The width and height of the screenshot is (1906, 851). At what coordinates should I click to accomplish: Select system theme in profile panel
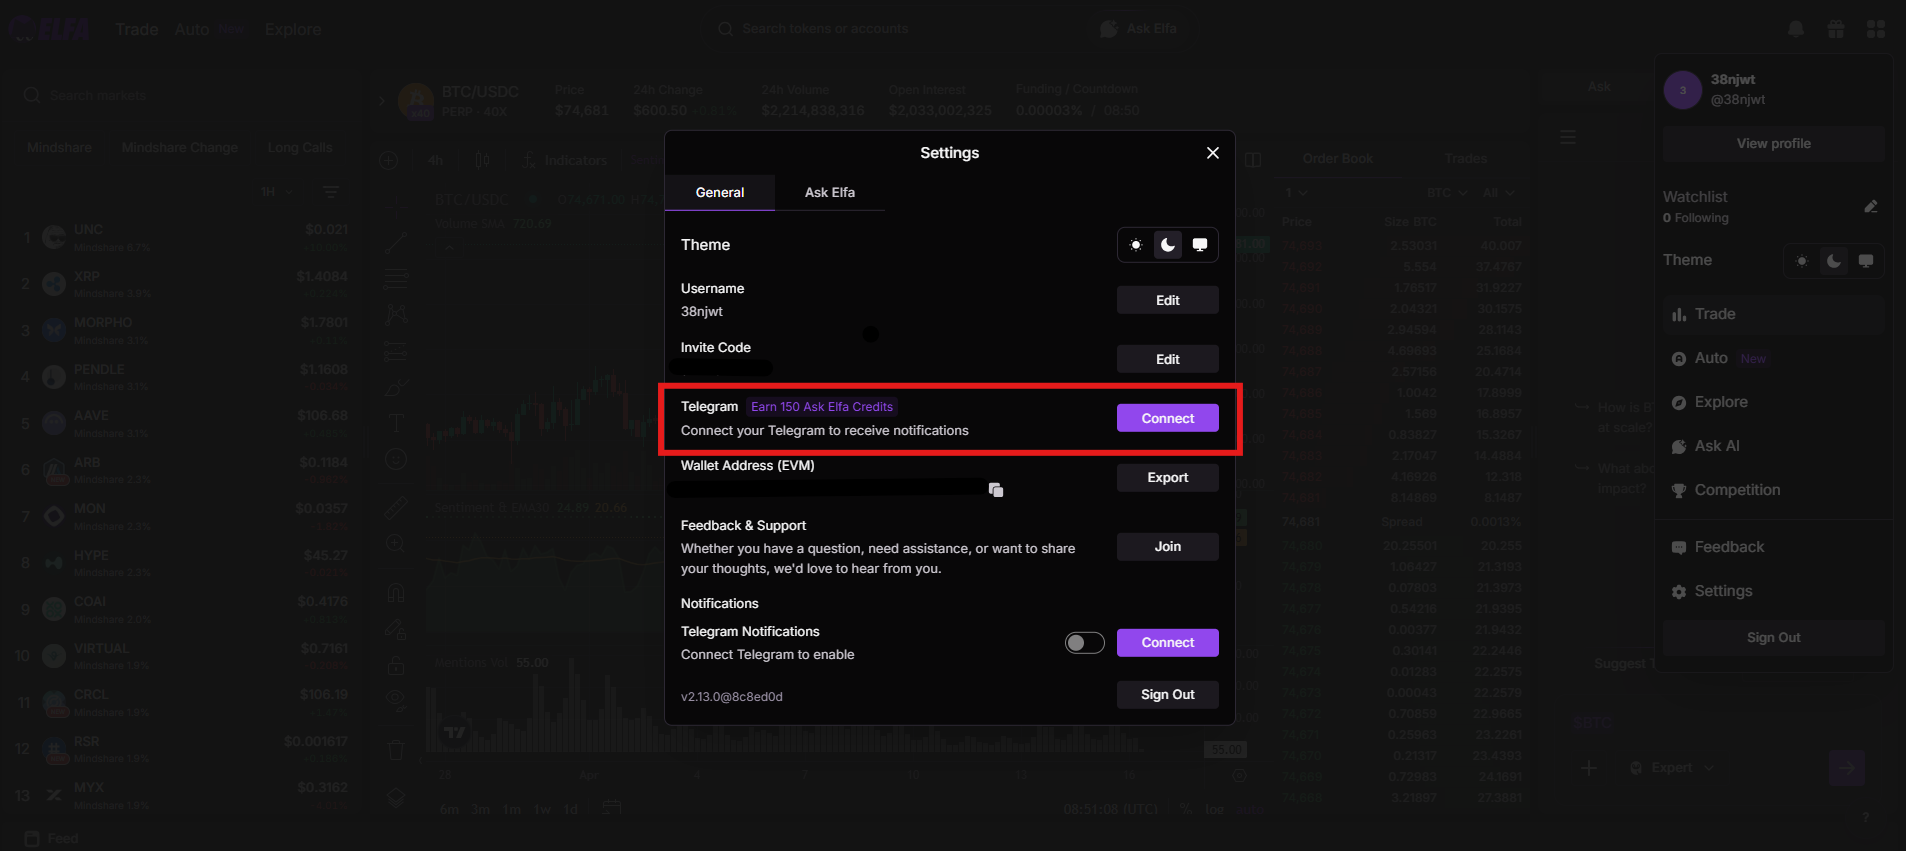click(1866, 261)
